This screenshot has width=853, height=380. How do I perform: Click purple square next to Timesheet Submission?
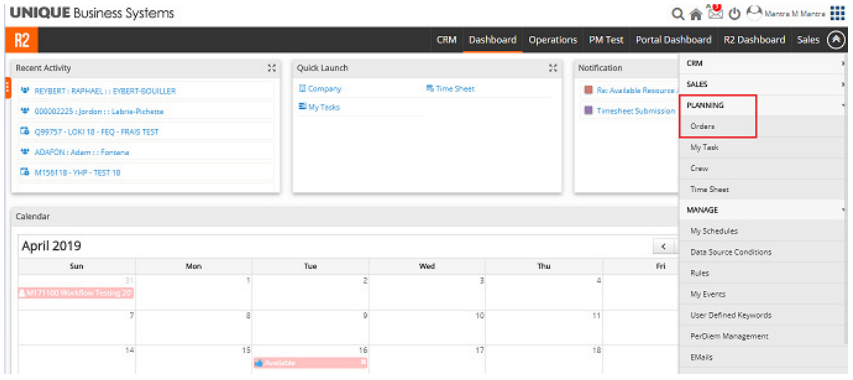coord(588,110)
